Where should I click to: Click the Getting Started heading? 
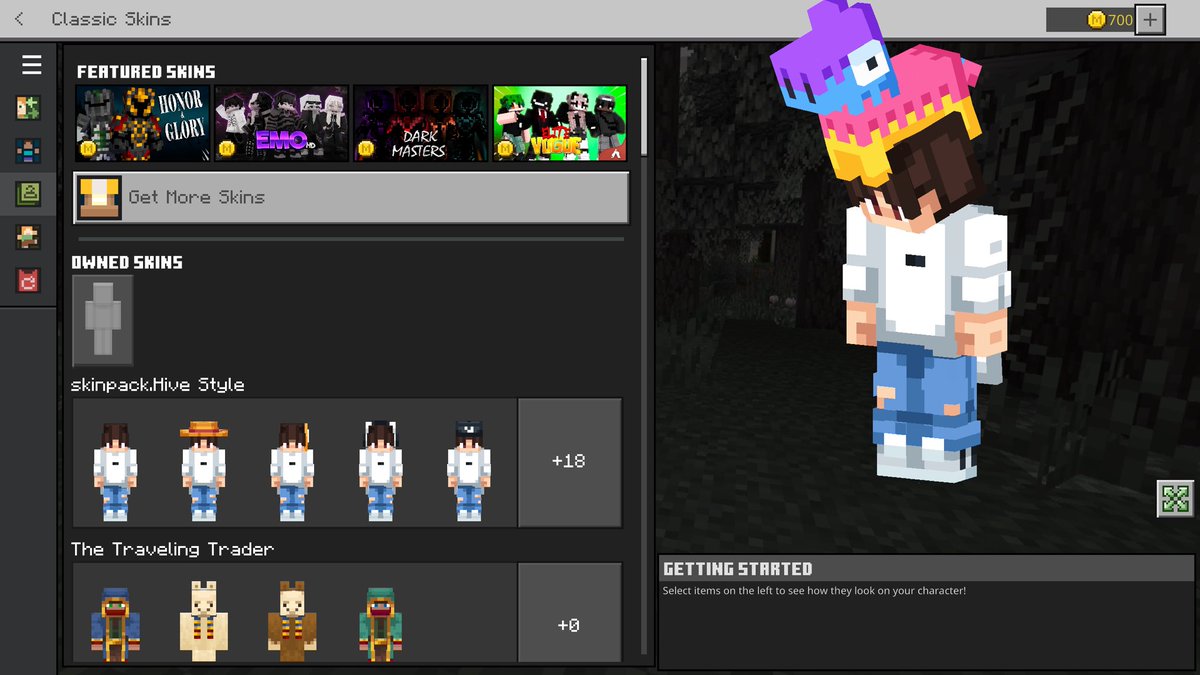738,569
